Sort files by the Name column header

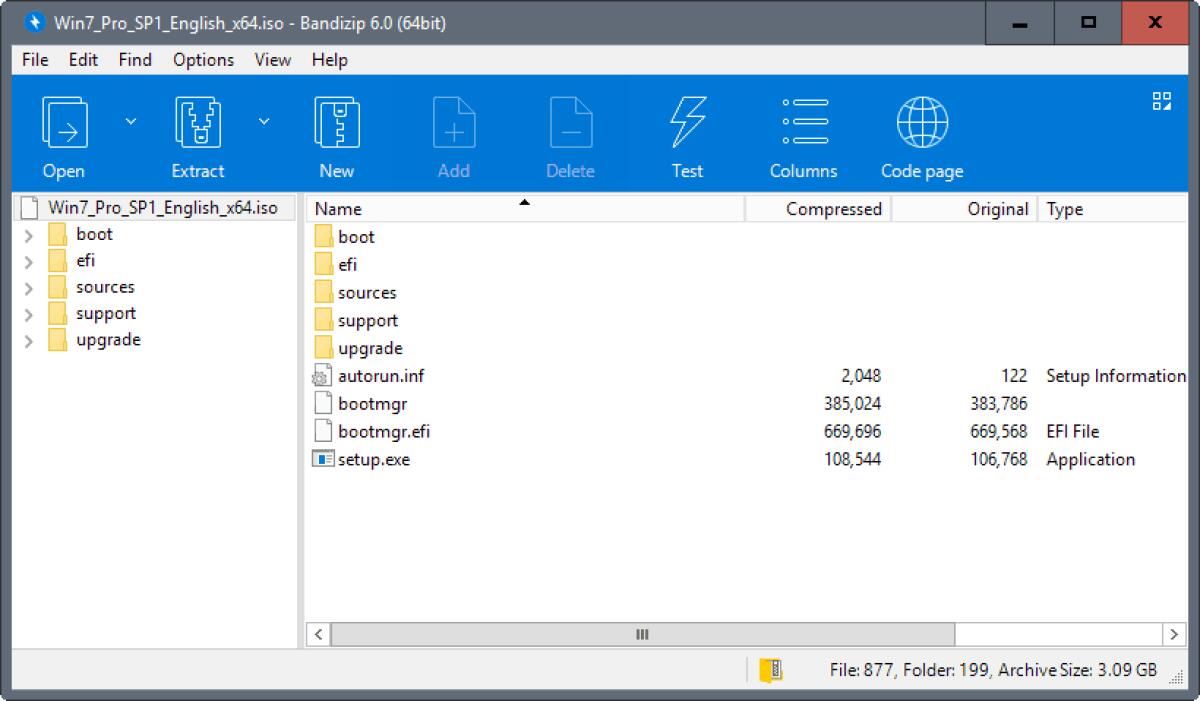coord(337,208)
